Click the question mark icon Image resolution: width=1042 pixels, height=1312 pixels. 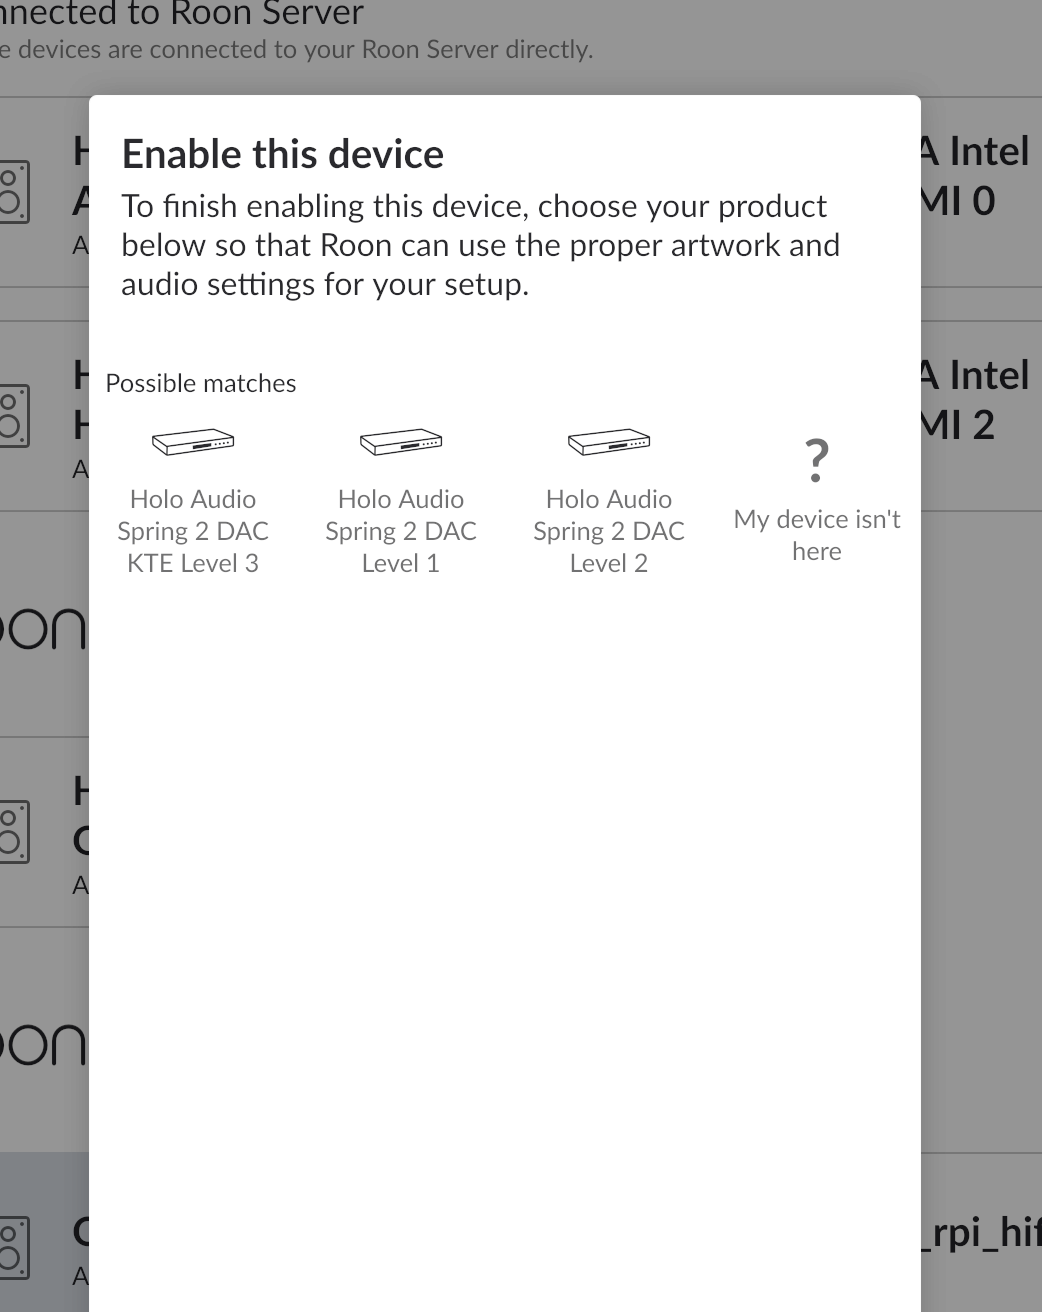point(817,460)
